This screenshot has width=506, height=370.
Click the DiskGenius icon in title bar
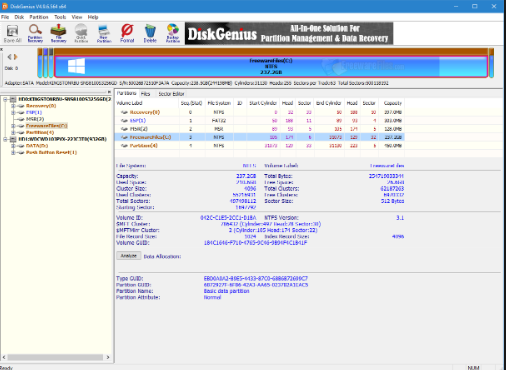pos(5,6)
